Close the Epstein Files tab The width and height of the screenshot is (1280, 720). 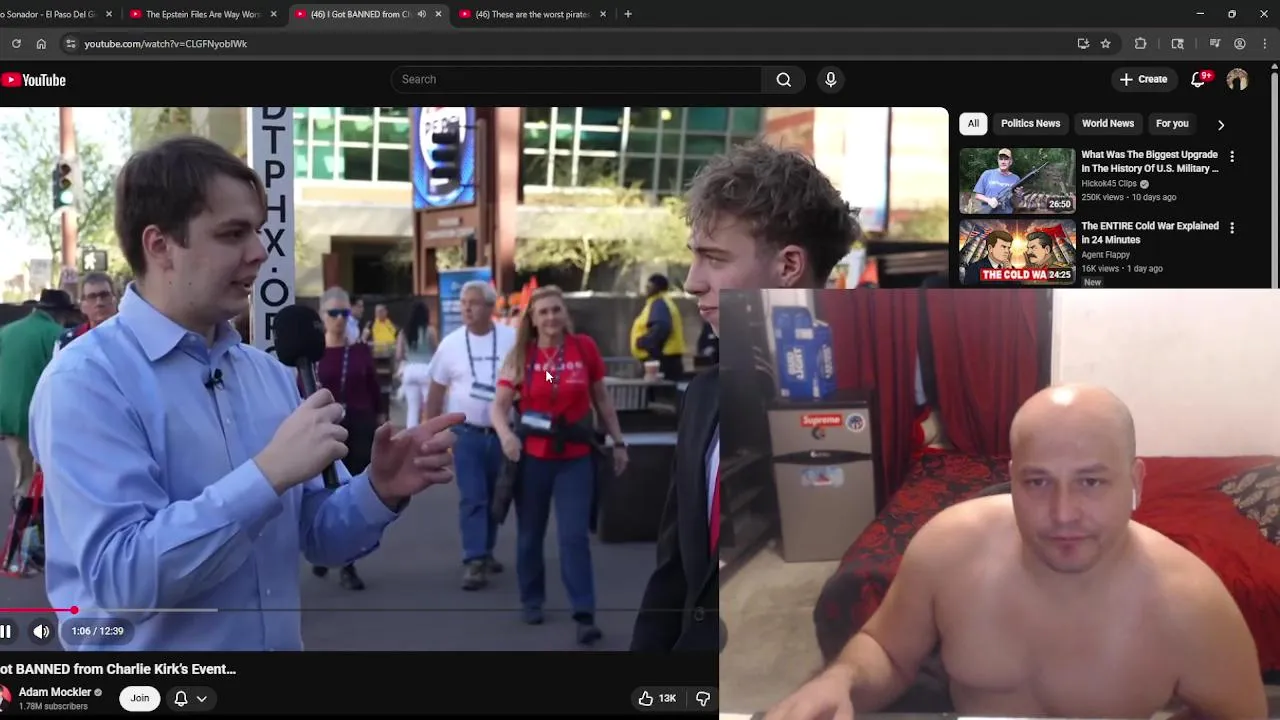(x=273, y=14)
